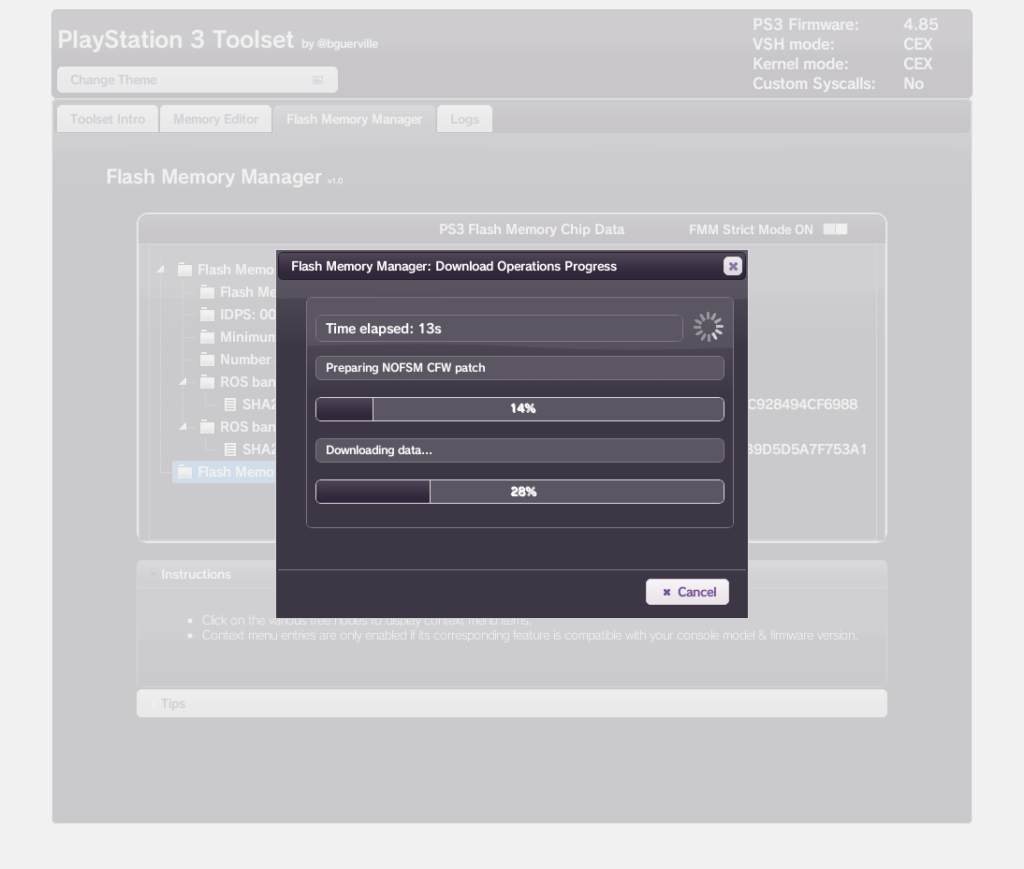Click the 'PS3 Flash Memory Chip Data' header
This screenshot has height=869, width=1024.
[532, 230]
